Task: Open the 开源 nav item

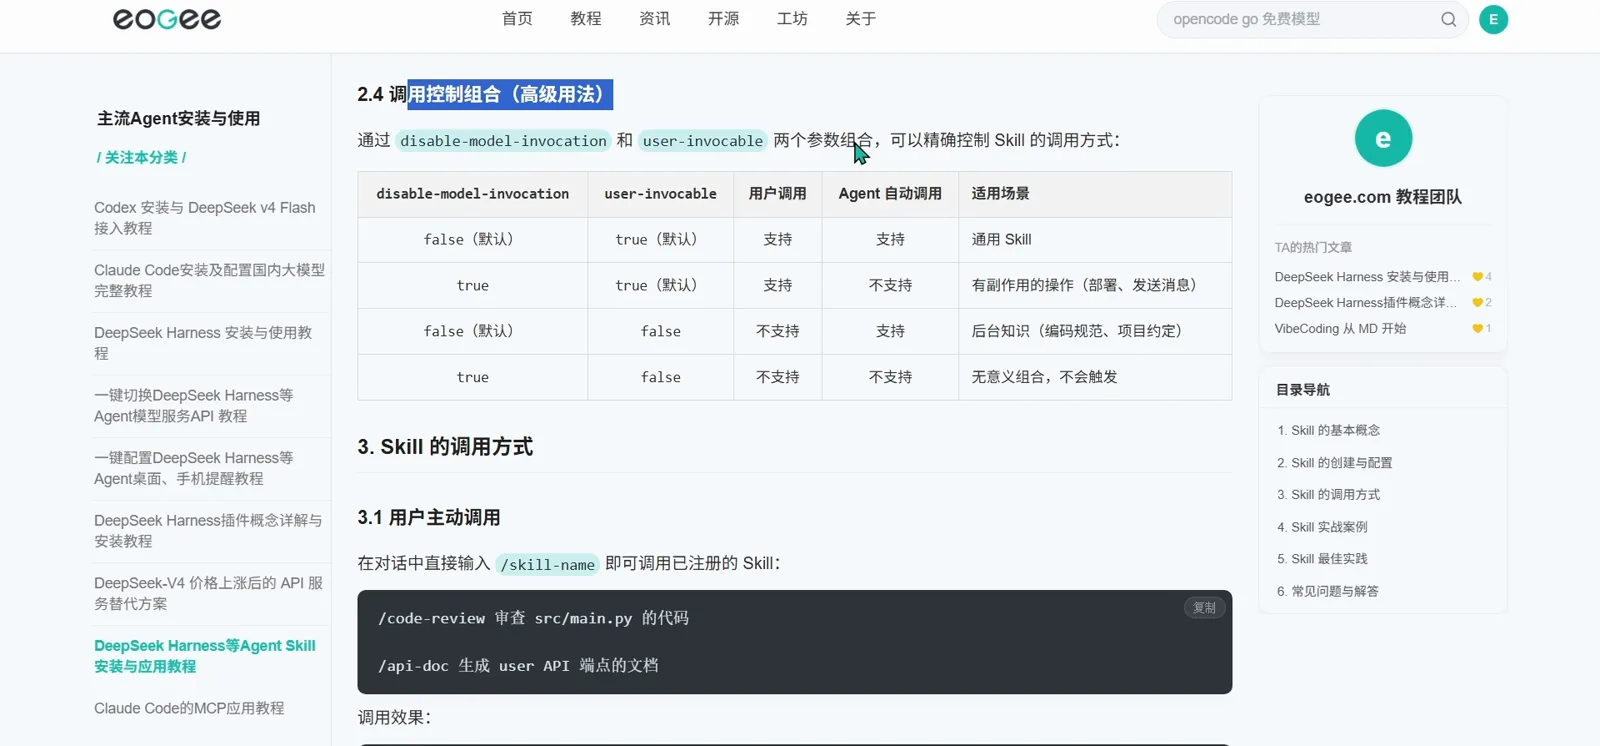Action: (x=724, y=19)
